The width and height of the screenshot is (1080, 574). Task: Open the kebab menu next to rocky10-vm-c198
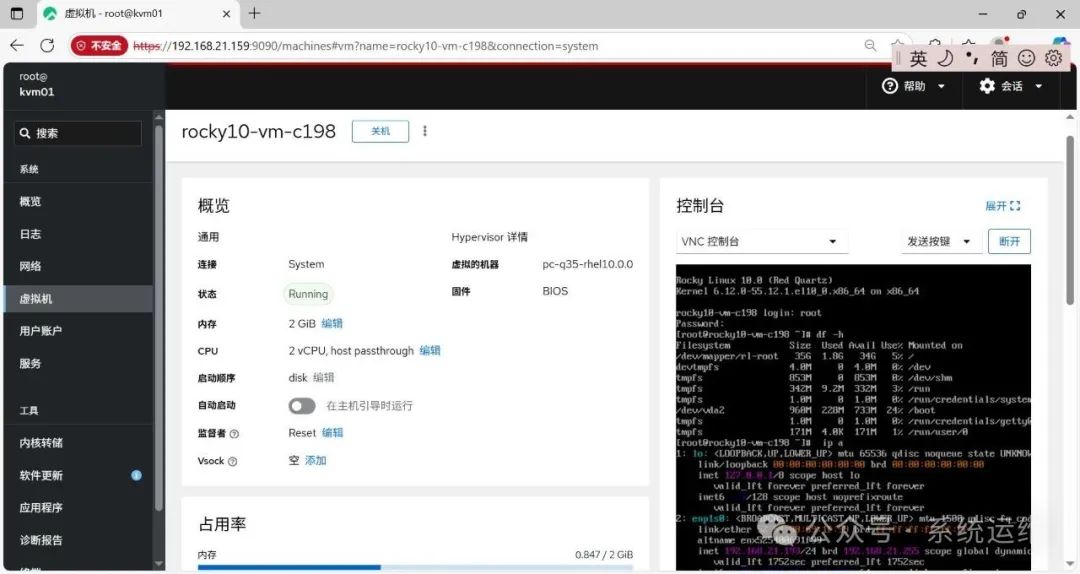click(x=425, y=131)
